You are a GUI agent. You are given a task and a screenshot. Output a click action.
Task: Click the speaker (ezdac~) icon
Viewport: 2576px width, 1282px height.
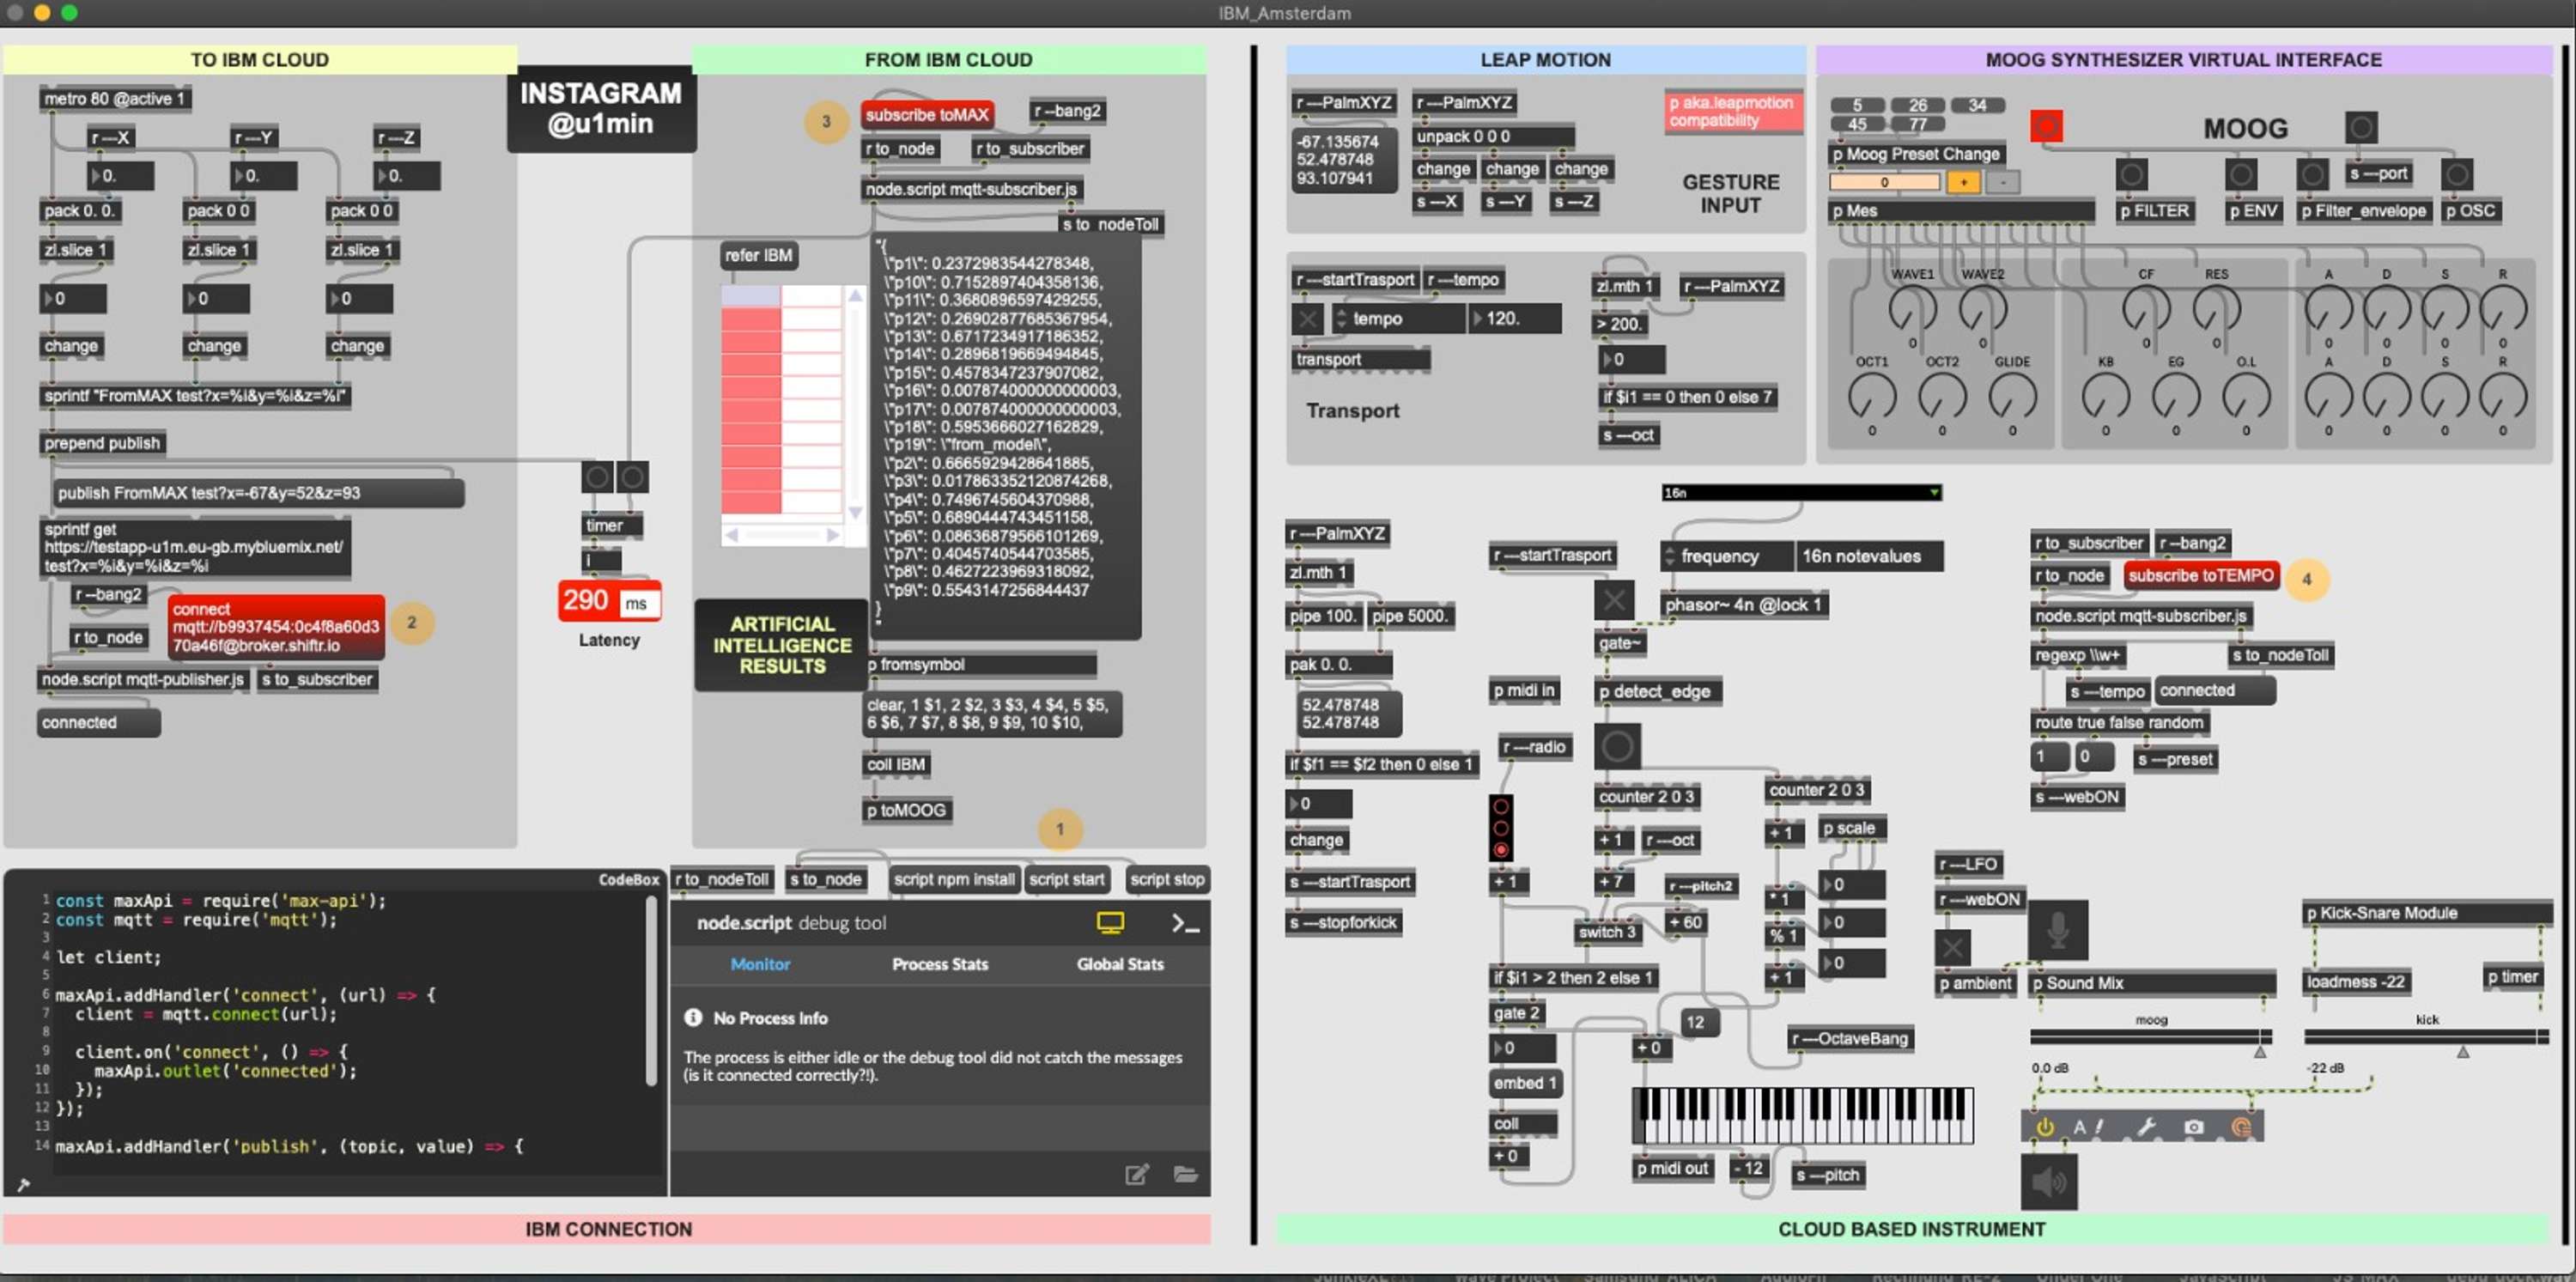tap(2049, 1181)
